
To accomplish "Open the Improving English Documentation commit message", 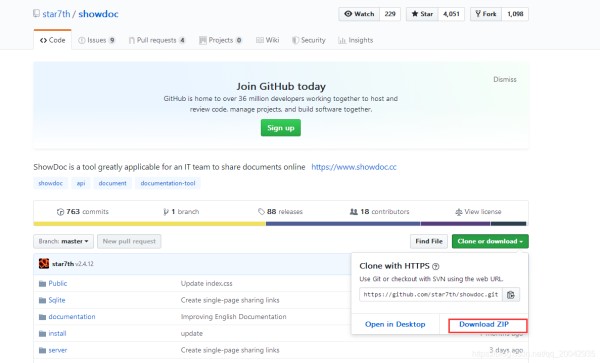I will click(233, 317).
